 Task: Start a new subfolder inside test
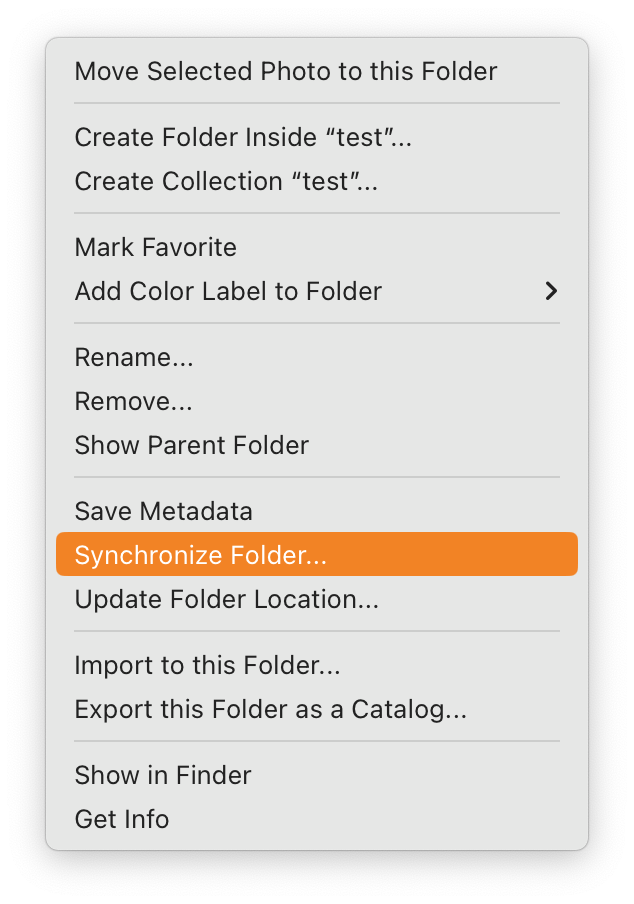point(243,138)
